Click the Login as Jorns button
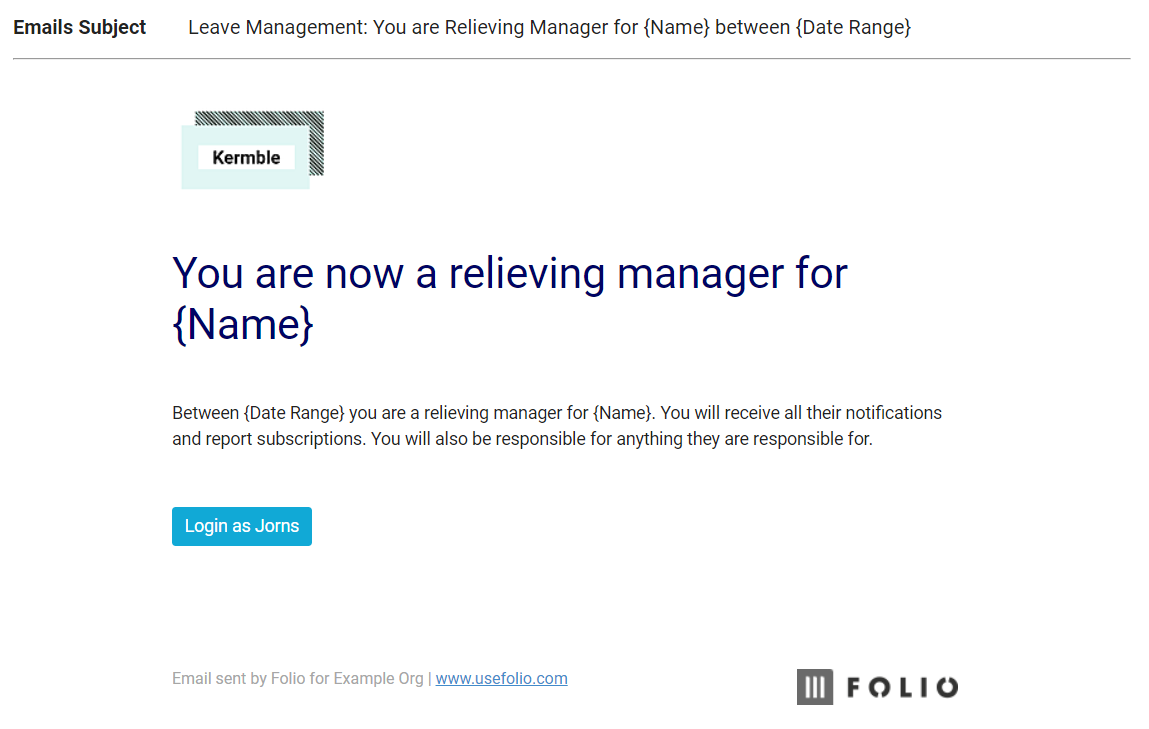 (242, 526)
